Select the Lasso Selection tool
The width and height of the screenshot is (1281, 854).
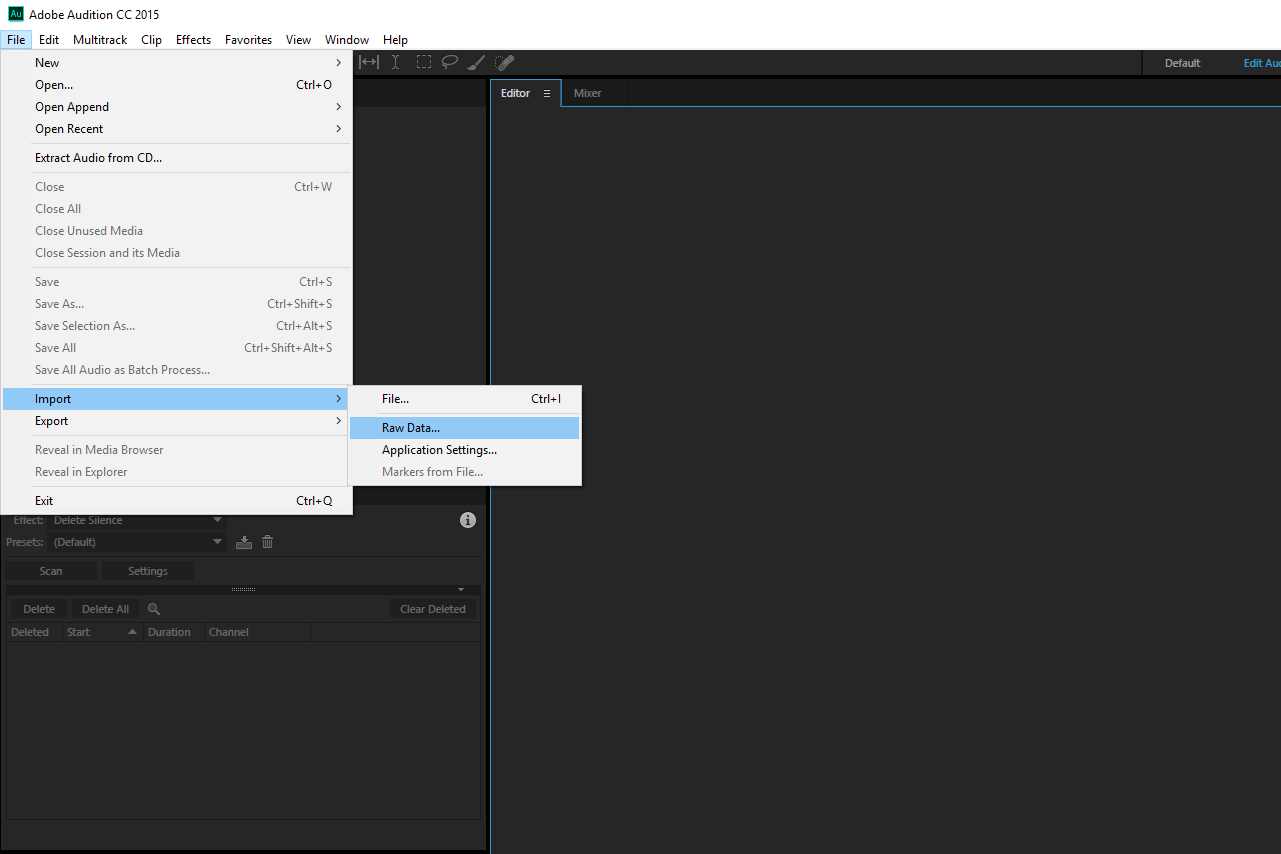tap(450, 62)
